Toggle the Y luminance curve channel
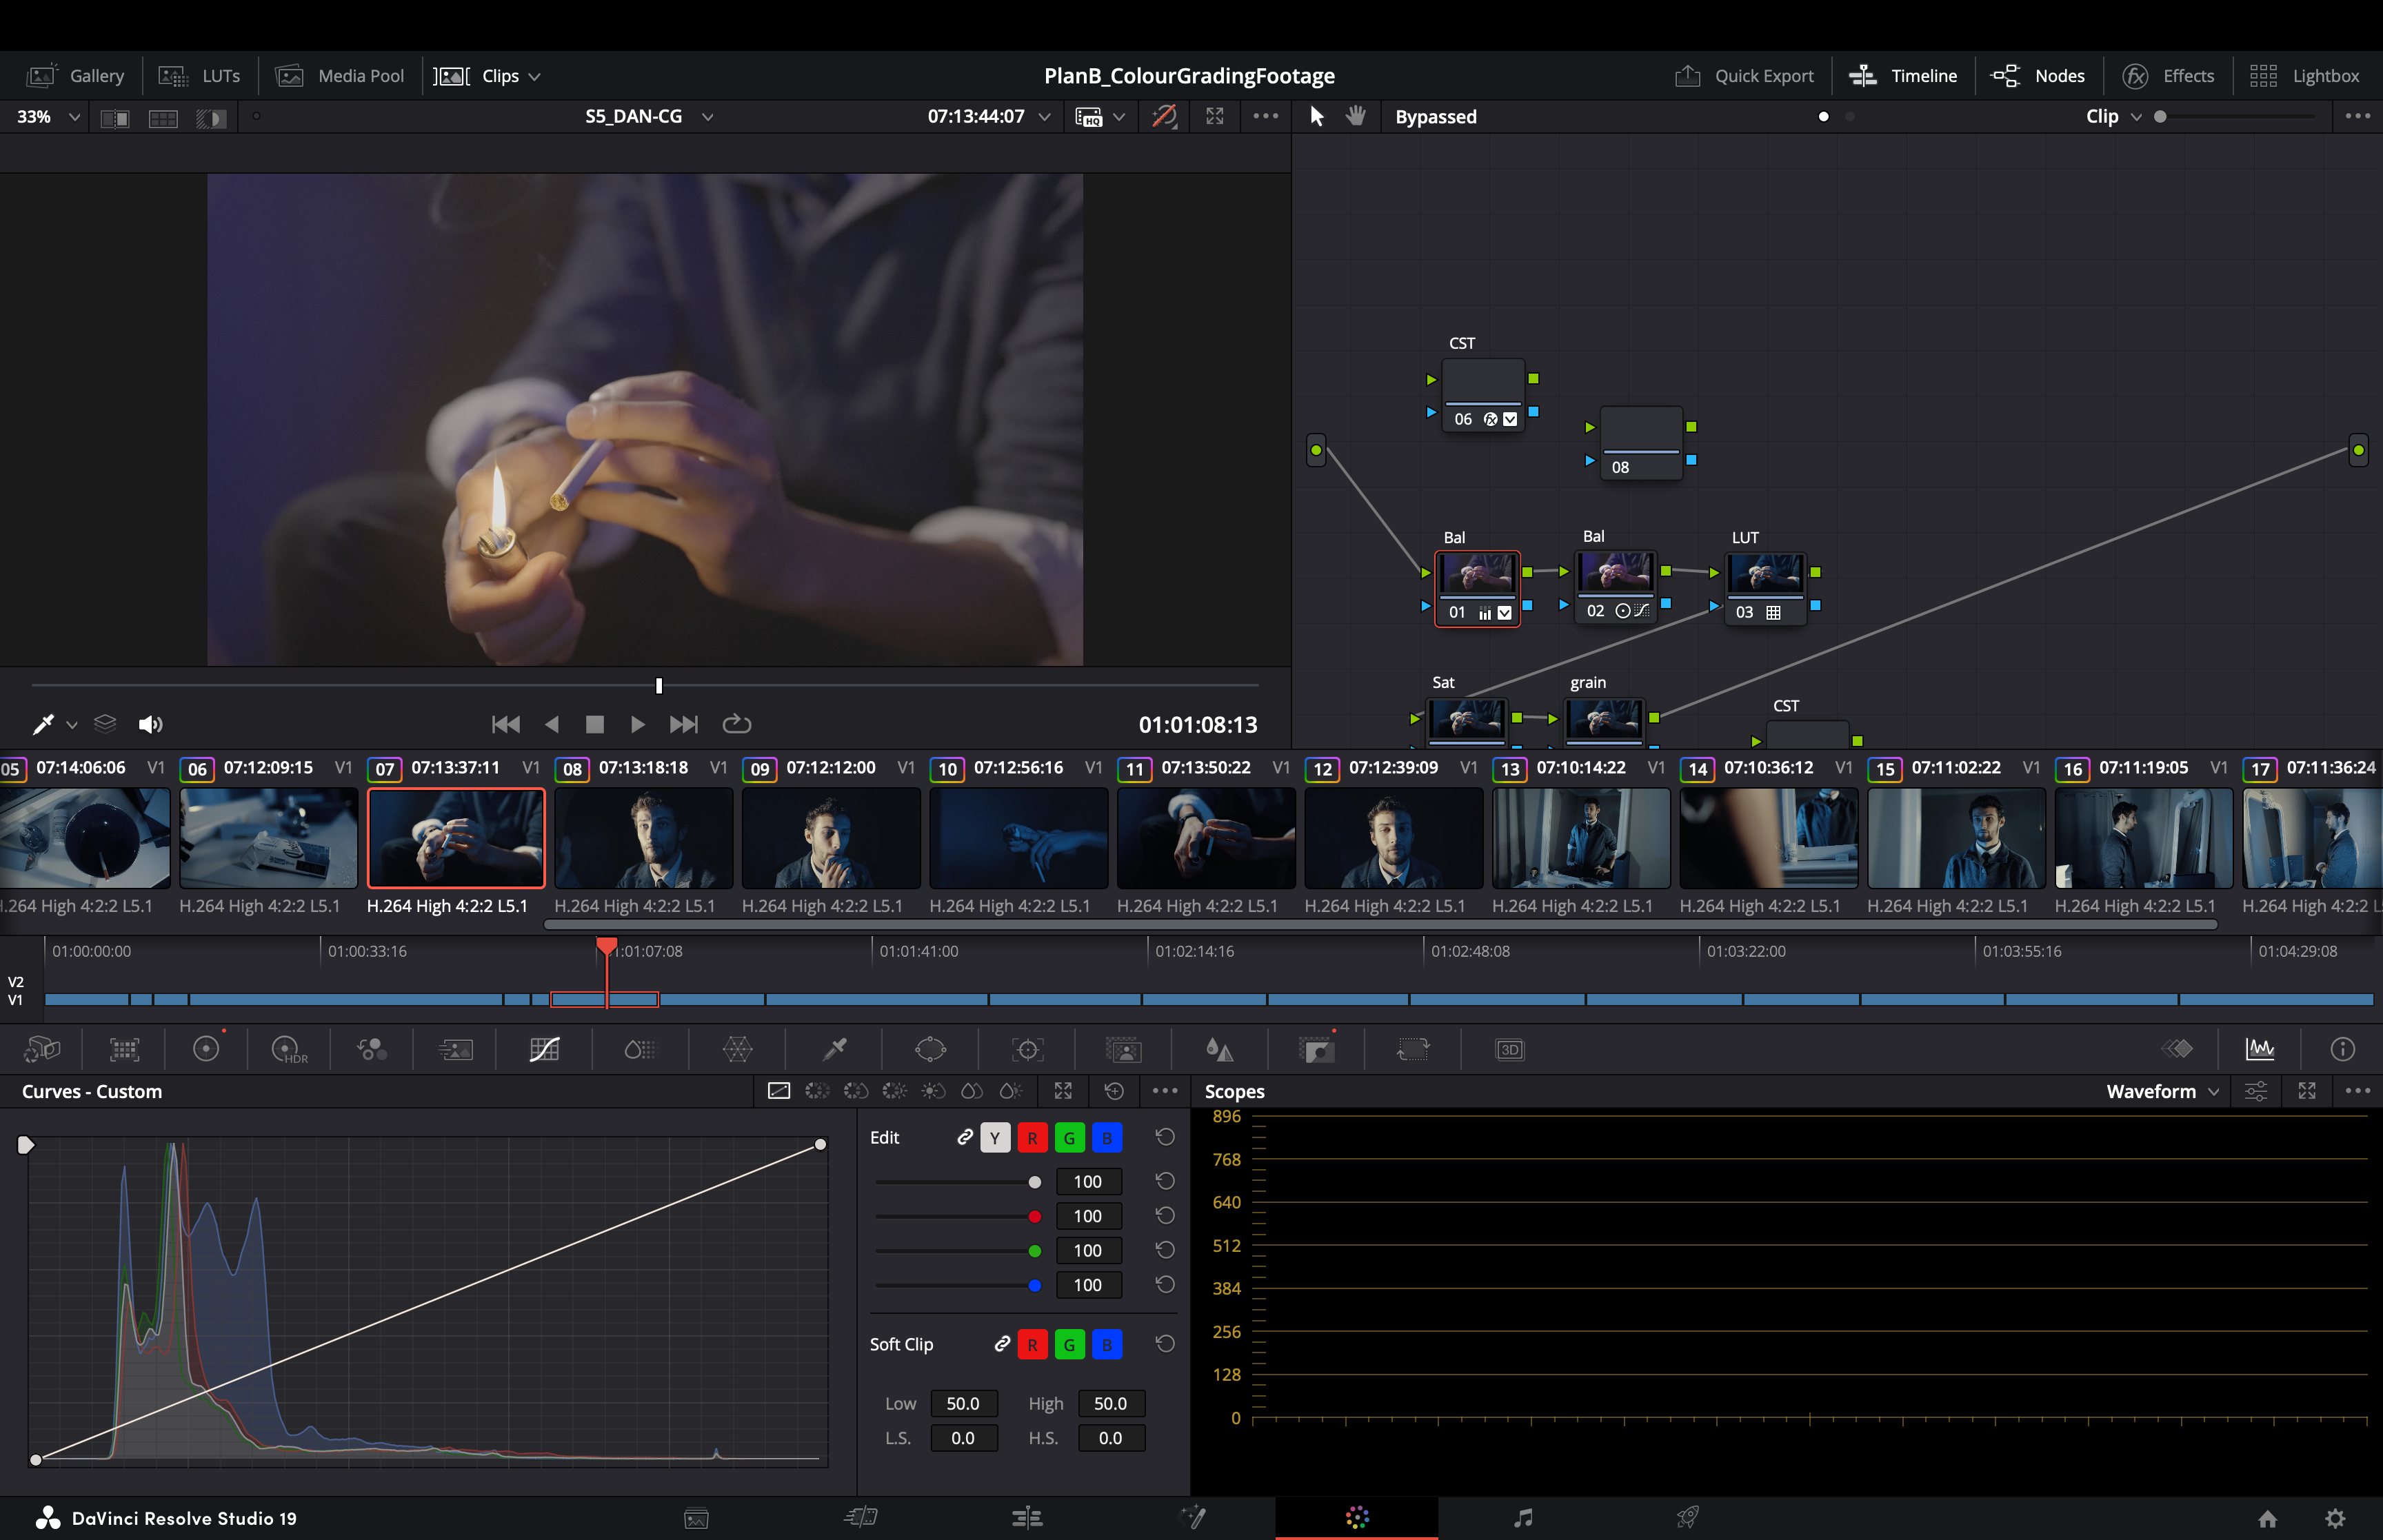The width and height of the screenshot is (2383, 1540). [x=994, y=1138]
